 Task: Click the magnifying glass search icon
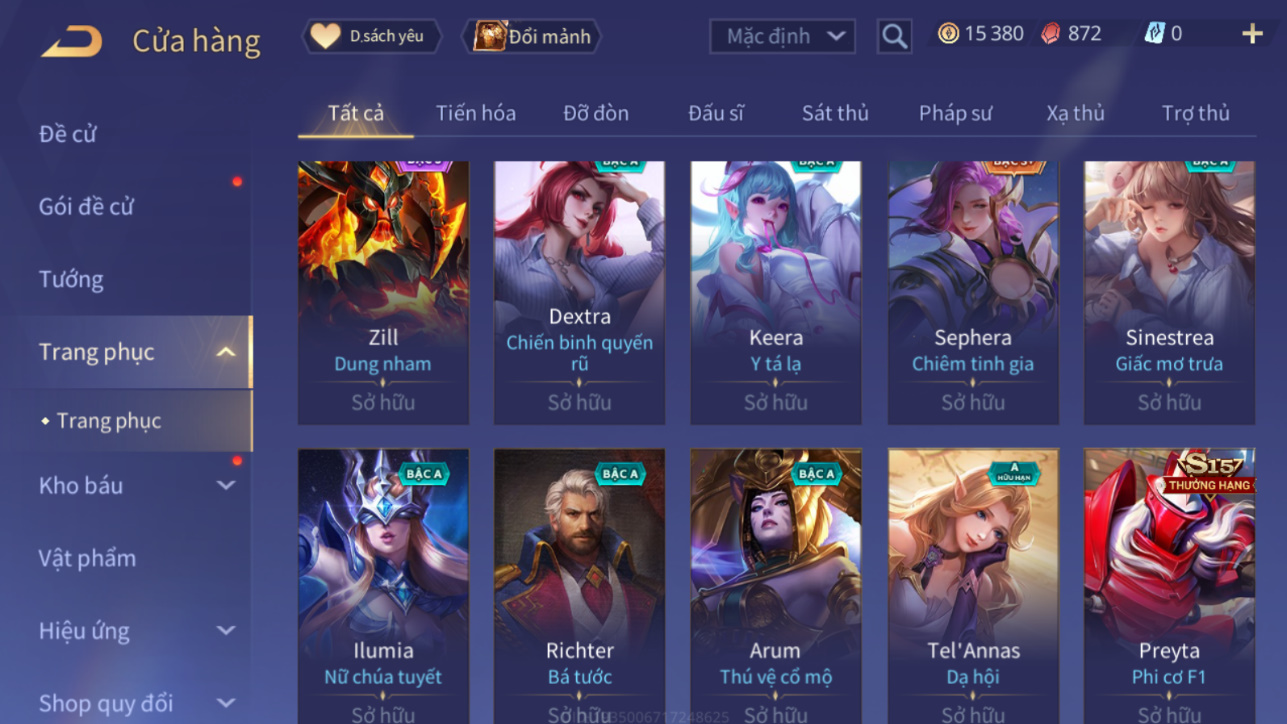pos(894,37)
